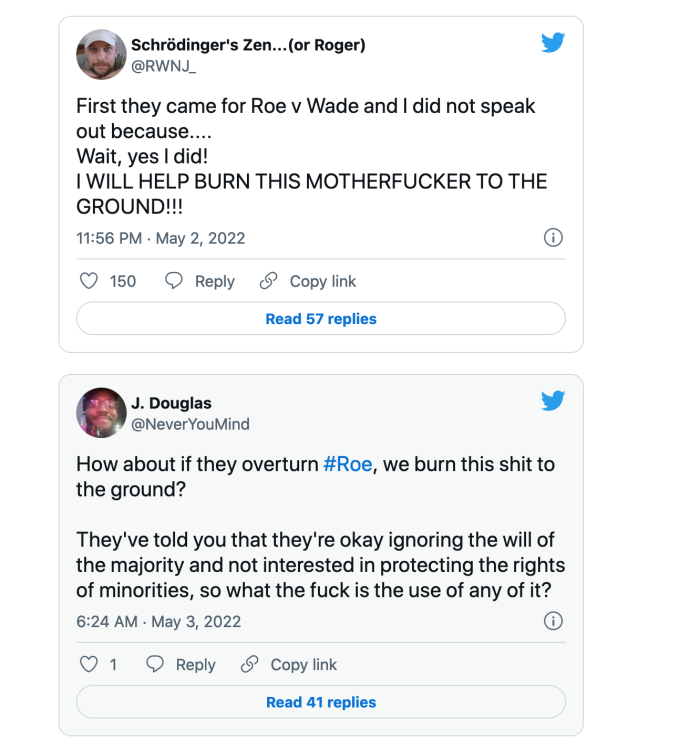Click the reply bubble icon on Roger's tweet

(x=174, y=281)
